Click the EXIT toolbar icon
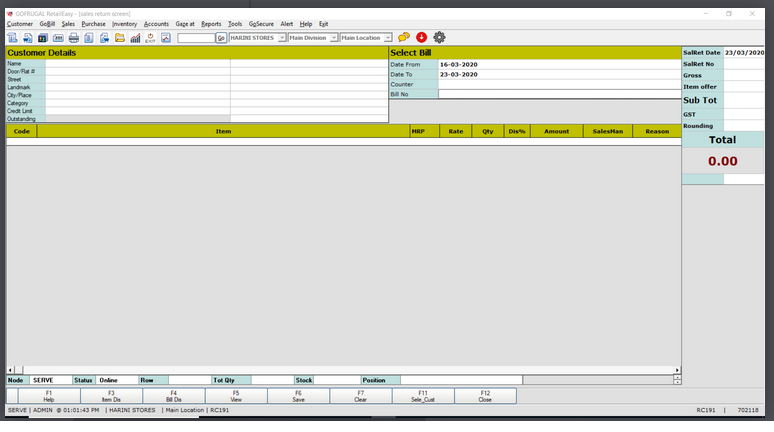The height and width of the screenshot is (432, 774). click(x=150, y=38)
